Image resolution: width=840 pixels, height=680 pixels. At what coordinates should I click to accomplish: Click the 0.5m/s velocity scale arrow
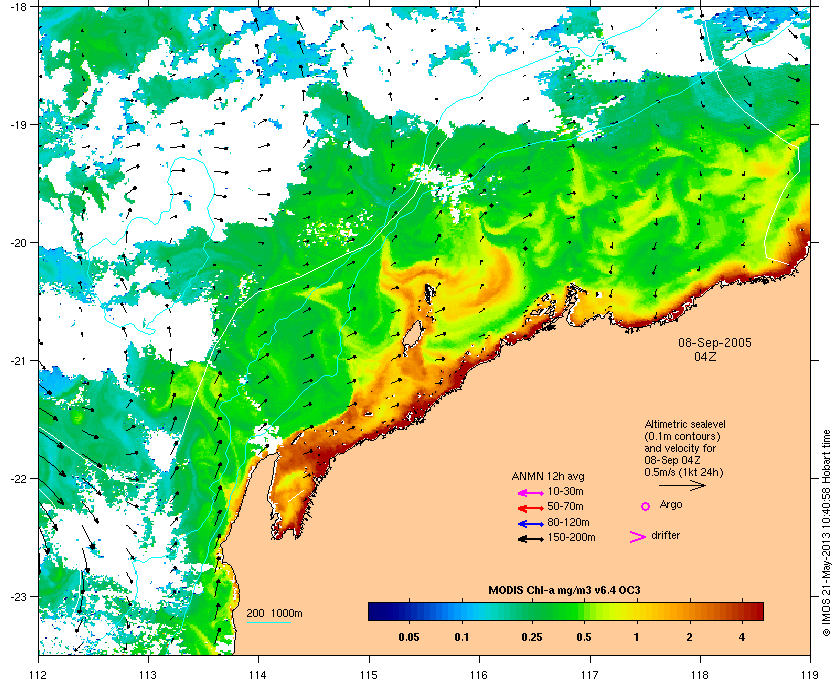pos(682,486)
